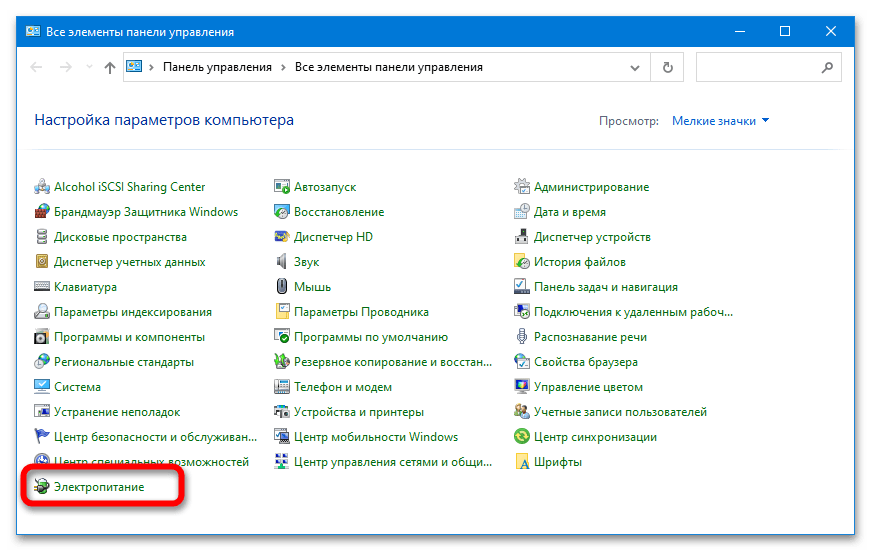Viewport: 871px width, 551px height.
Task: Open Учетные записи пользователей link
Action: pyautogui.click(x=620, y=412)
